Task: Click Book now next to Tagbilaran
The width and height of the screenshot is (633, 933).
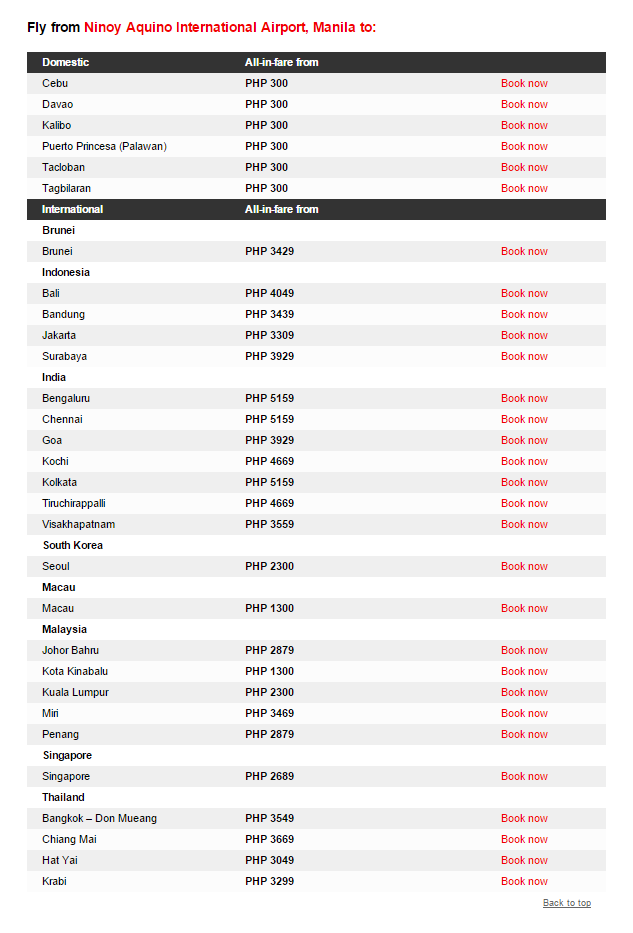Action: (x=524, y=189)
